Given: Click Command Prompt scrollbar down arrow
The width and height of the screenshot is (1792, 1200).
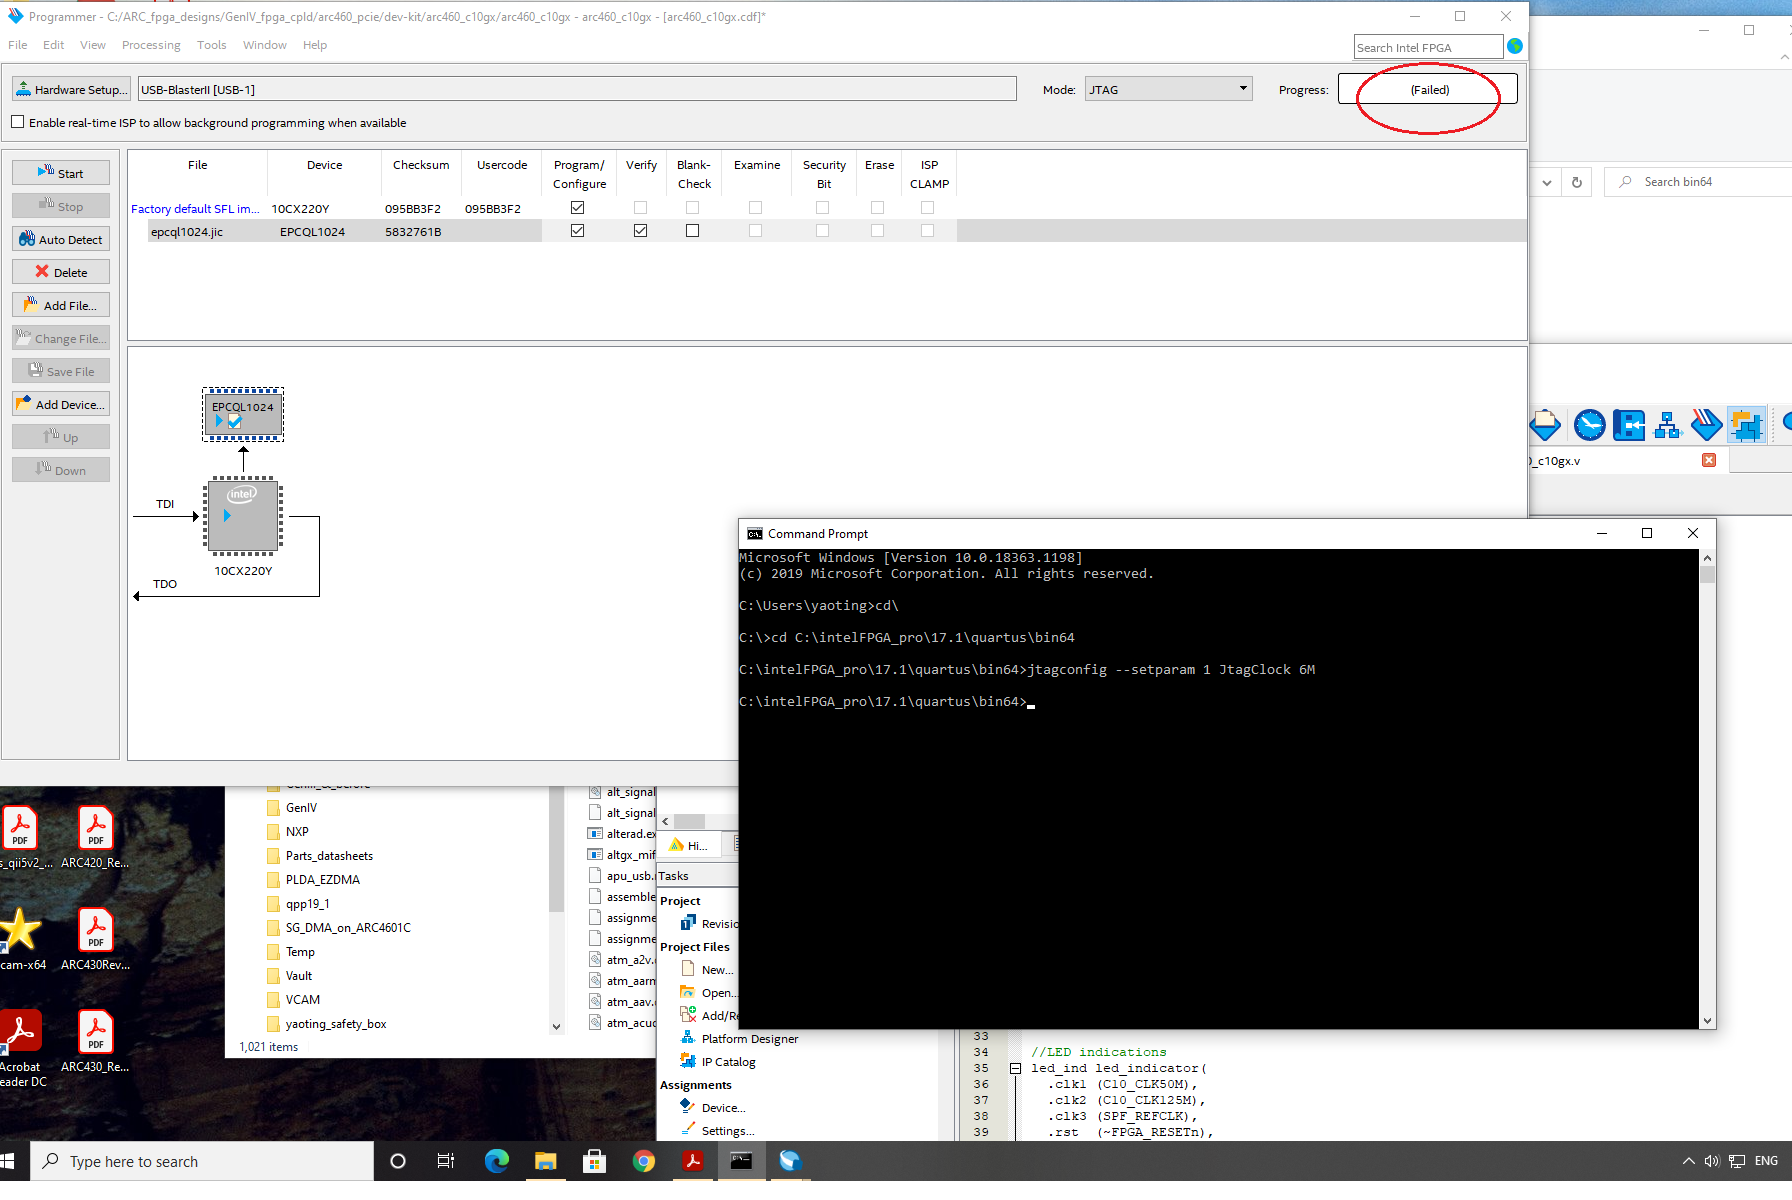Looking at the screenshot, I should tap(1707, 1021).
